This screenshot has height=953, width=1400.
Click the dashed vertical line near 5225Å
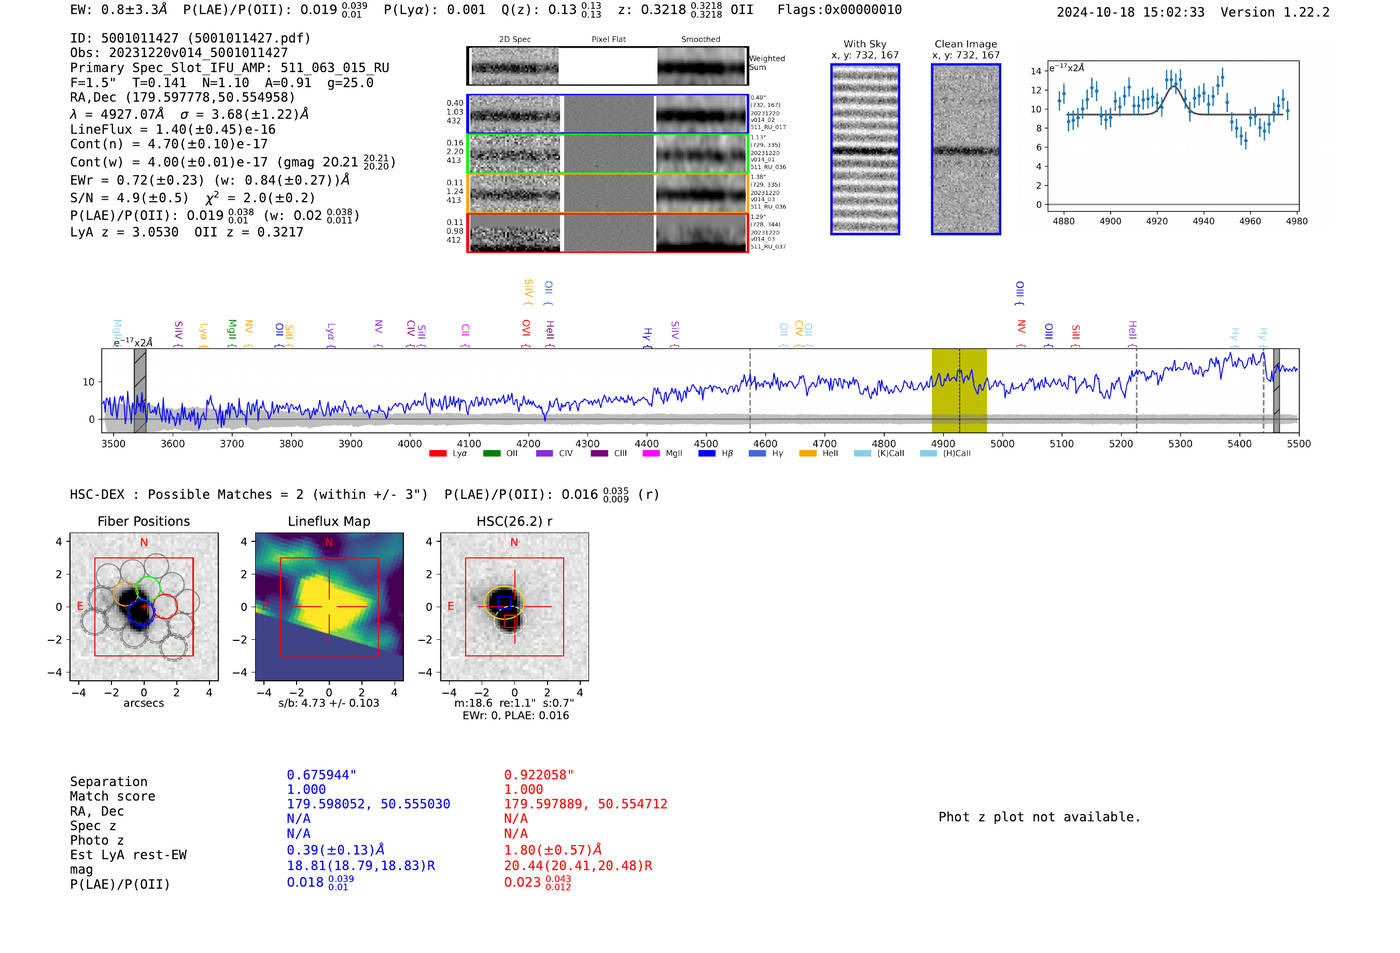(x=1136, y=390)
